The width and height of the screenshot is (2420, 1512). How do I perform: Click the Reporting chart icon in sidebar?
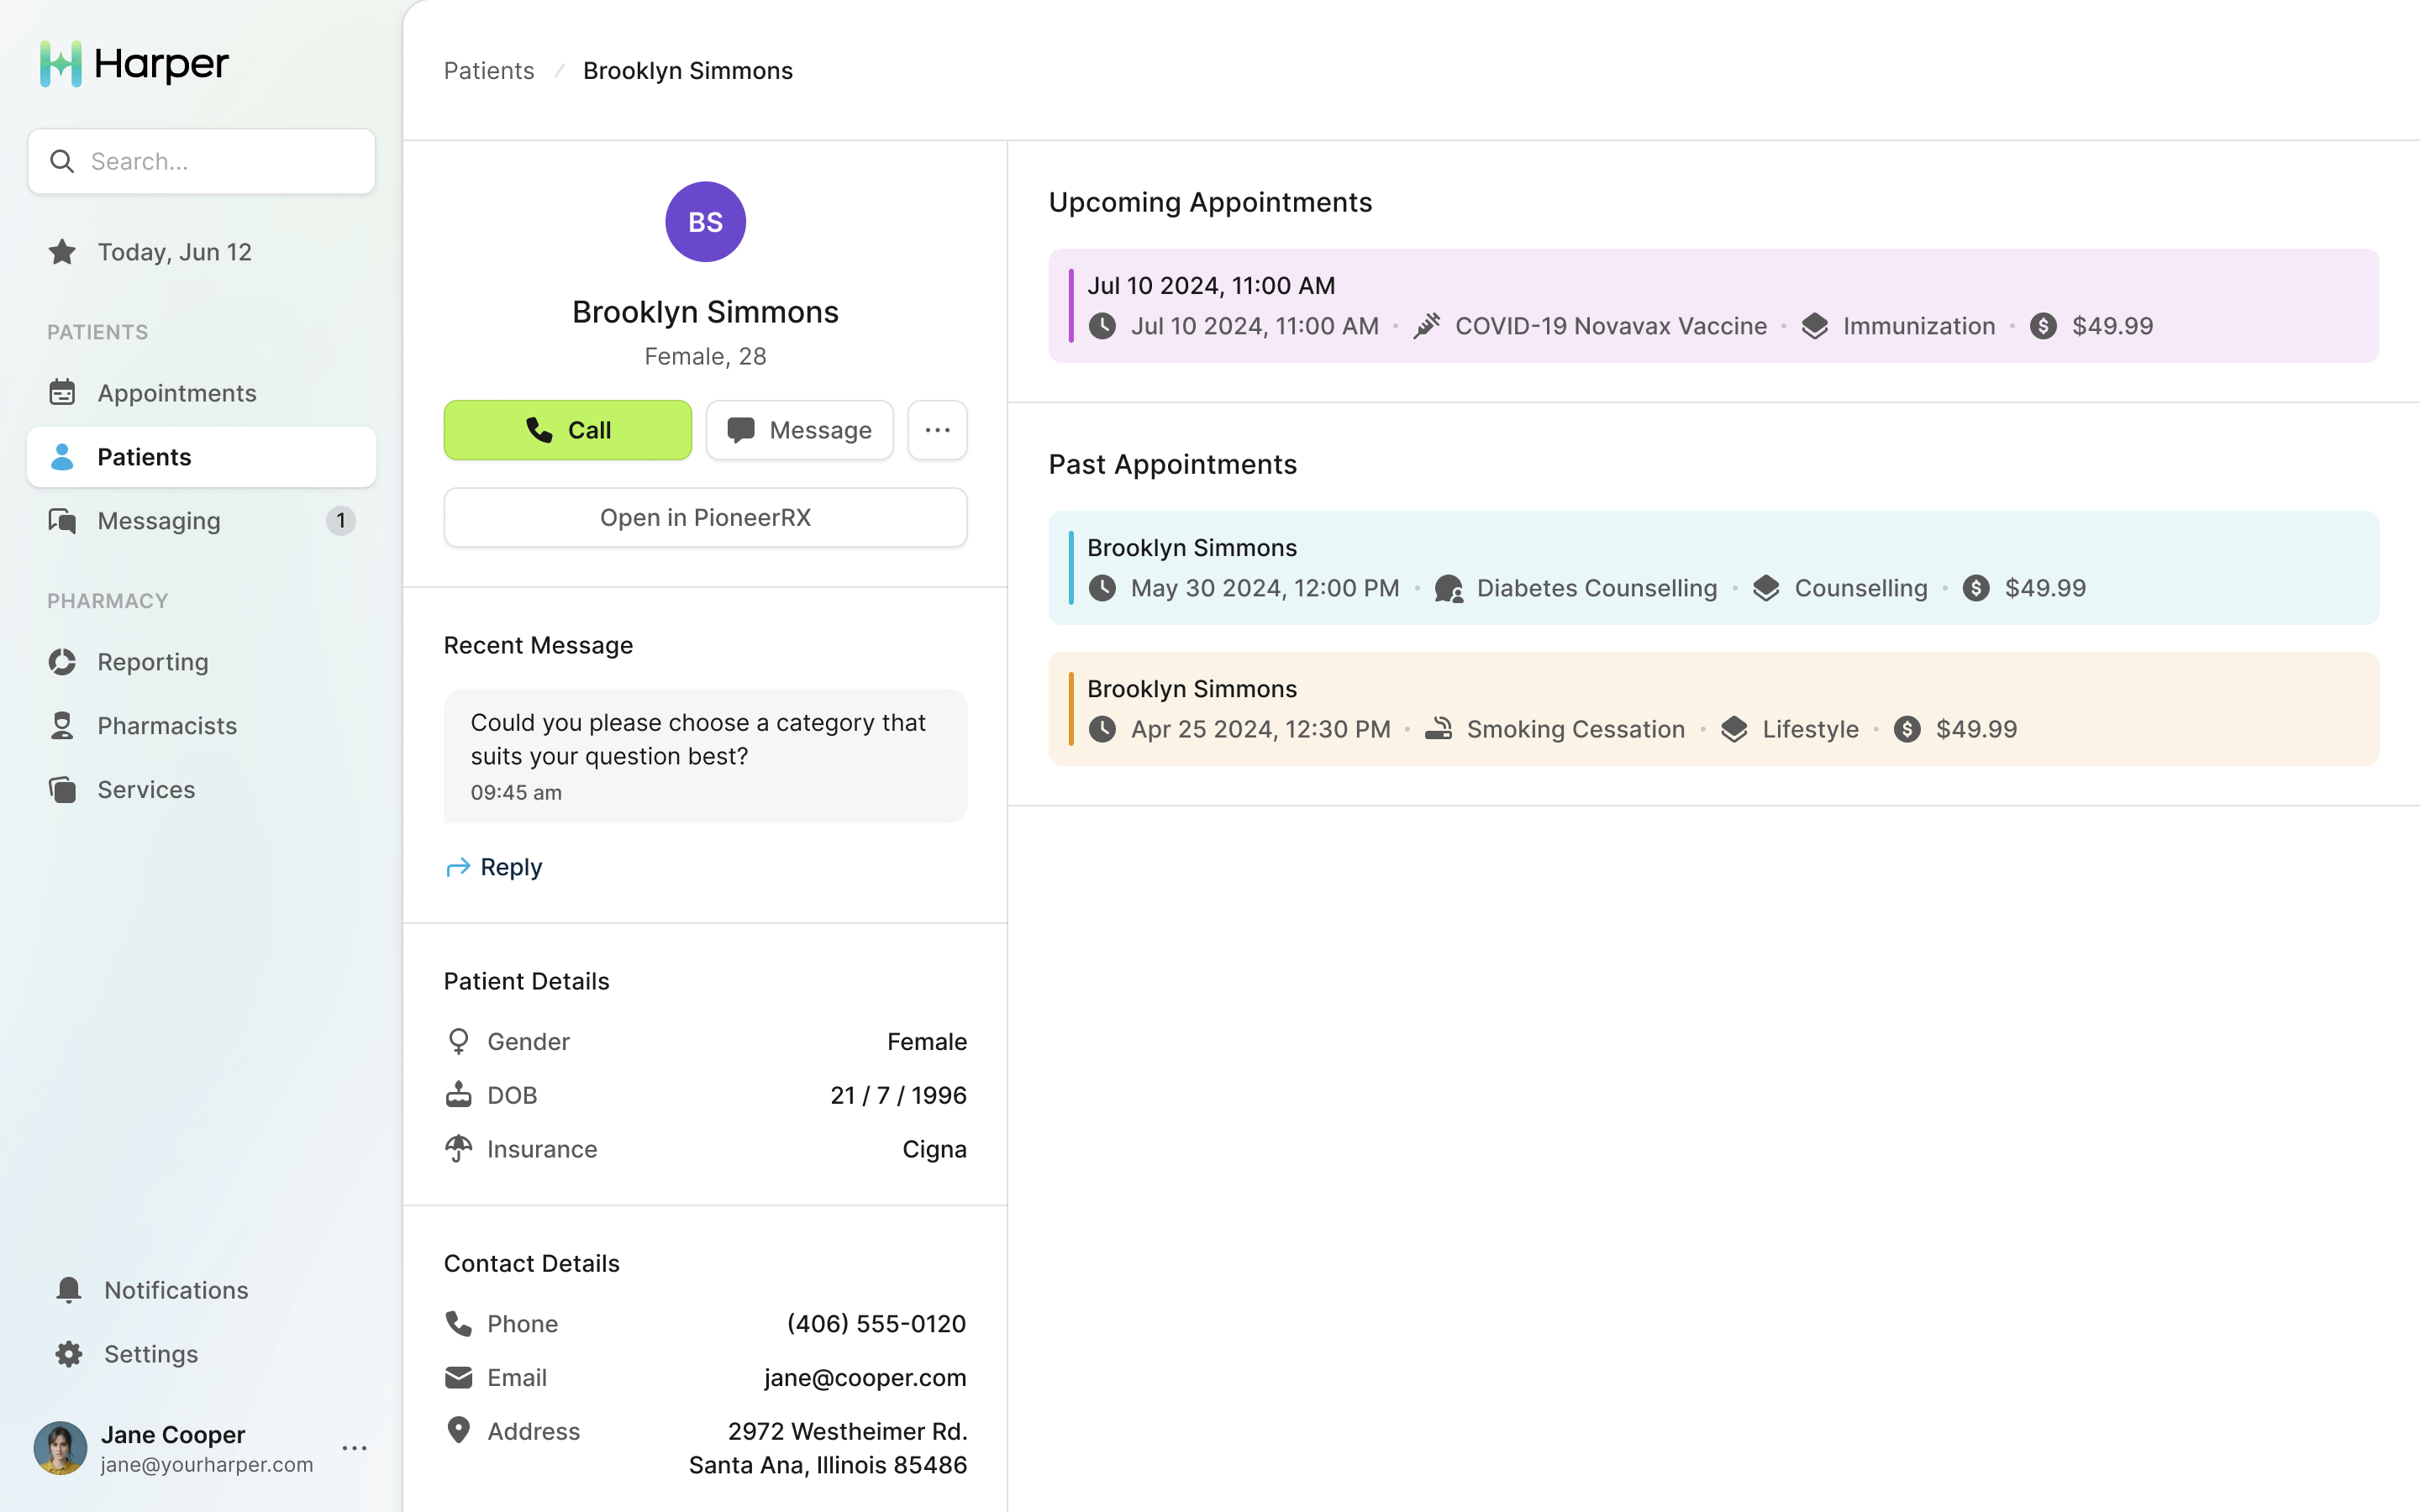tap(62, 662)
